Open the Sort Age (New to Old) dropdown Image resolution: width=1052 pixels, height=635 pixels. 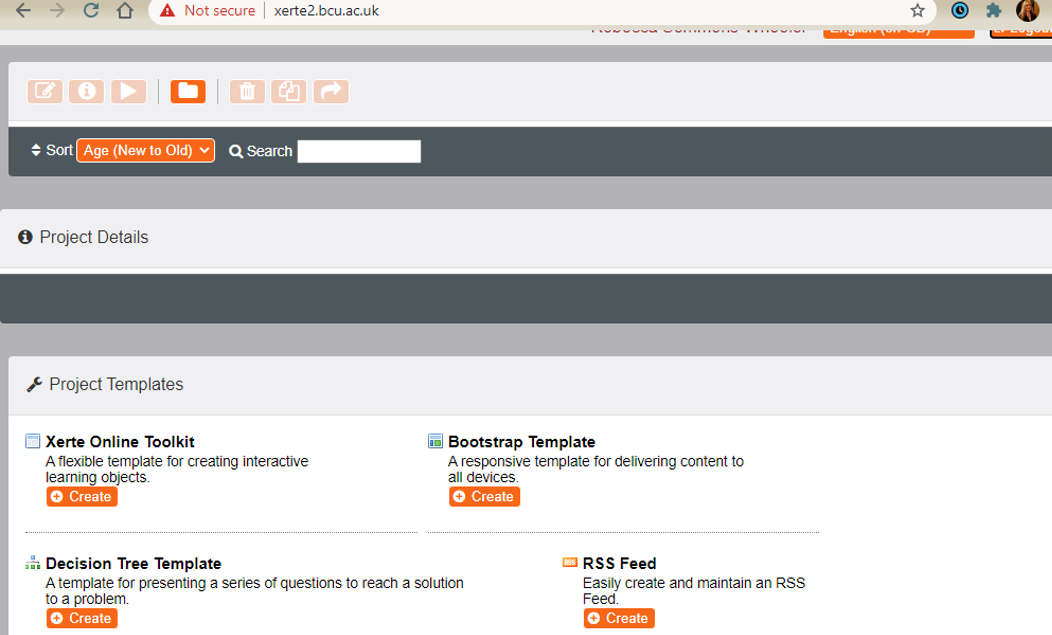point(146,150)
